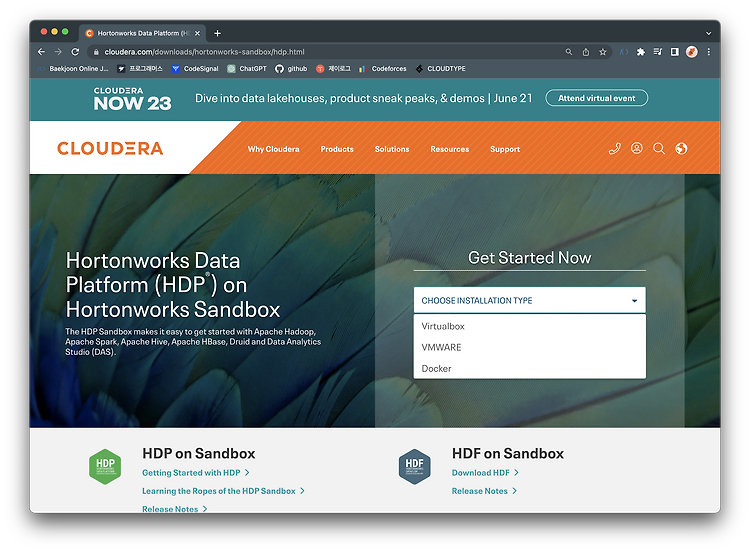
Task: Open the Products menu
Action: [x=337, y=149]
